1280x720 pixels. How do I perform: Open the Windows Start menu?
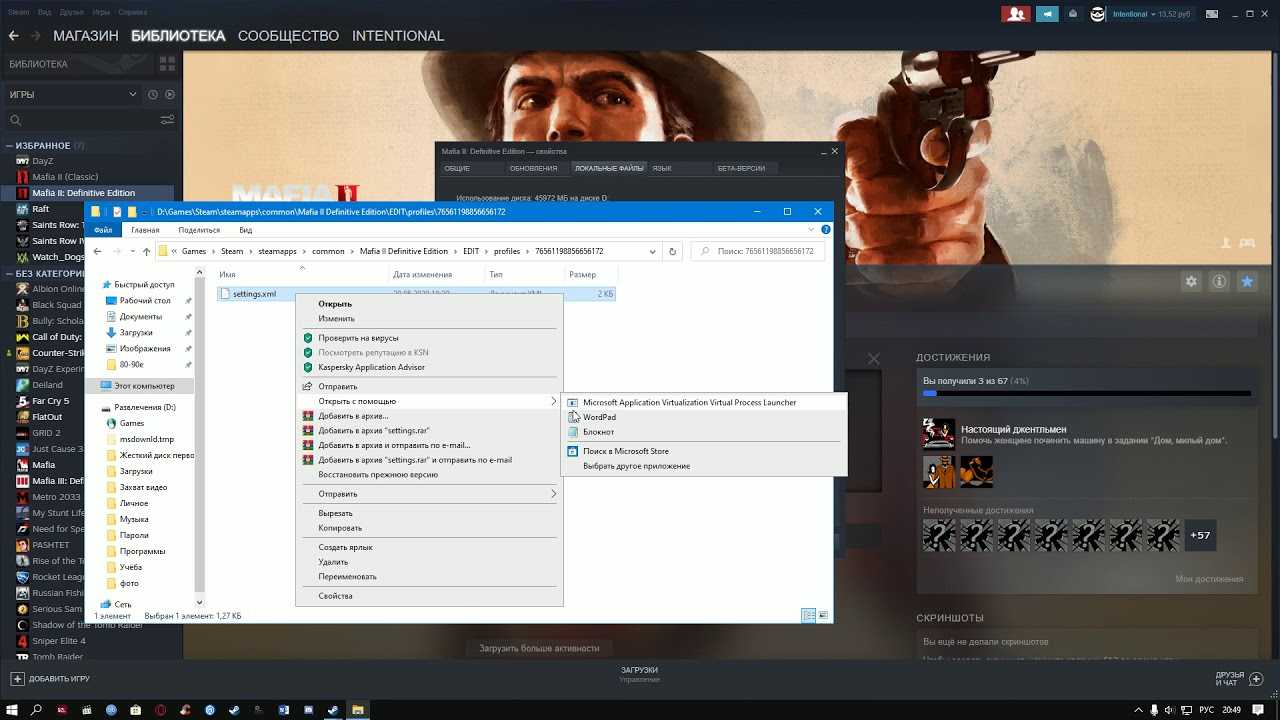pyautogui.click(x=12, y=709)
